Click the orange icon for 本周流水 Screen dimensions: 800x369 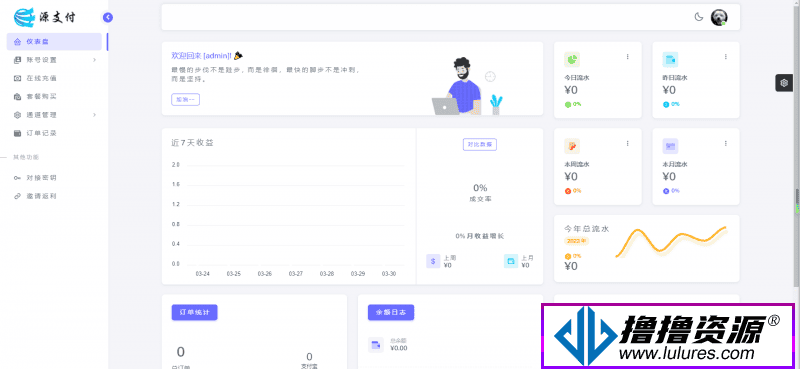(x=572, y=146)
